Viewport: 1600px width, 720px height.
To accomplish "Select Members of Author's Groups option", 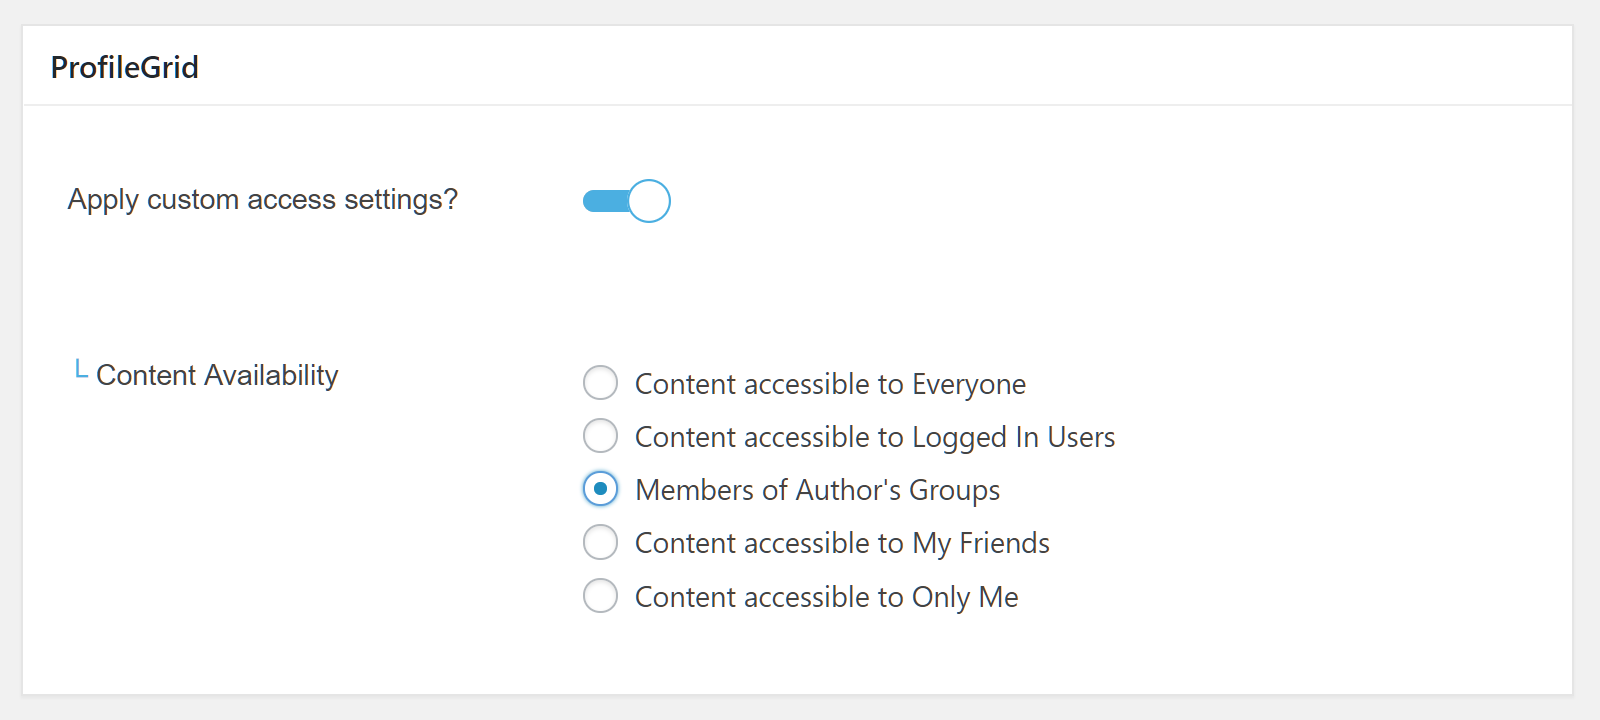I will pos(600,489).
